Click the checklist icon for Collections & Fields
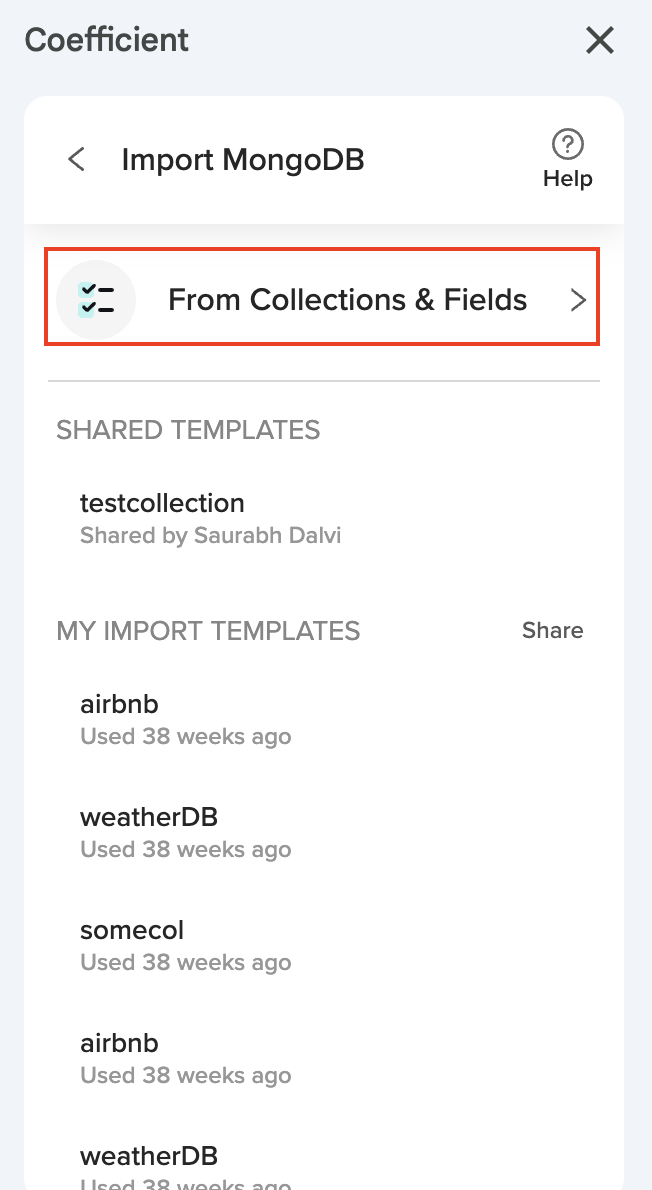 (x=96, y=299)
